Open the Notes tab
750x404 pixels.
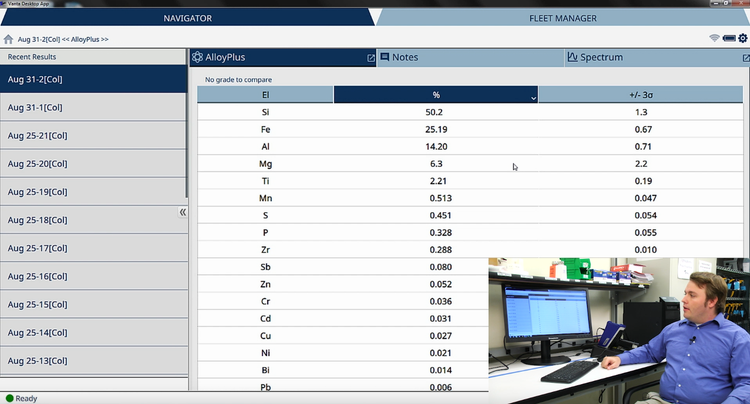[400, 58]
